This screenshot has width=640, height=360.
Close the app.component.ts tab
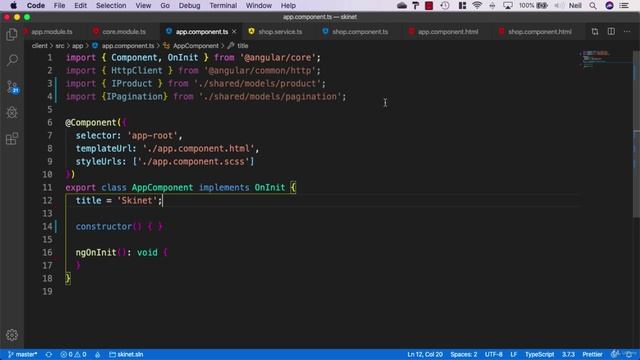point(234,31)
